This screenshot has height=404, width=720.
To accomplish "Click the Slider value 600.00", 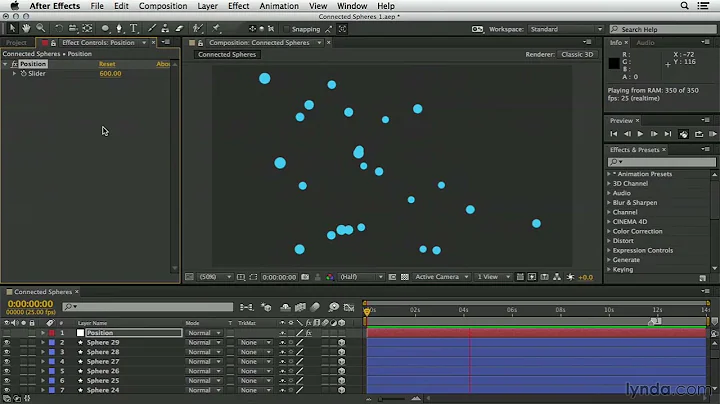I will (x=110, y=73).
